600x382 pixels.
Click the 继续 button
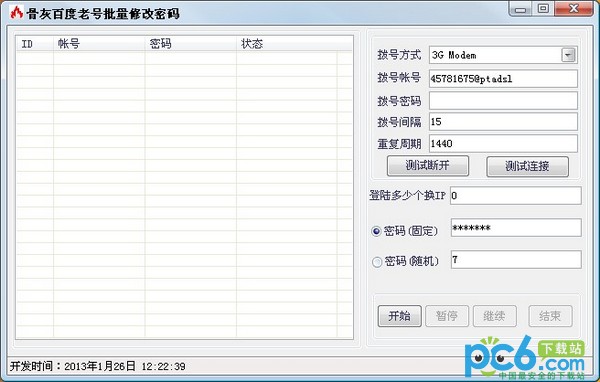click(494, 316)
